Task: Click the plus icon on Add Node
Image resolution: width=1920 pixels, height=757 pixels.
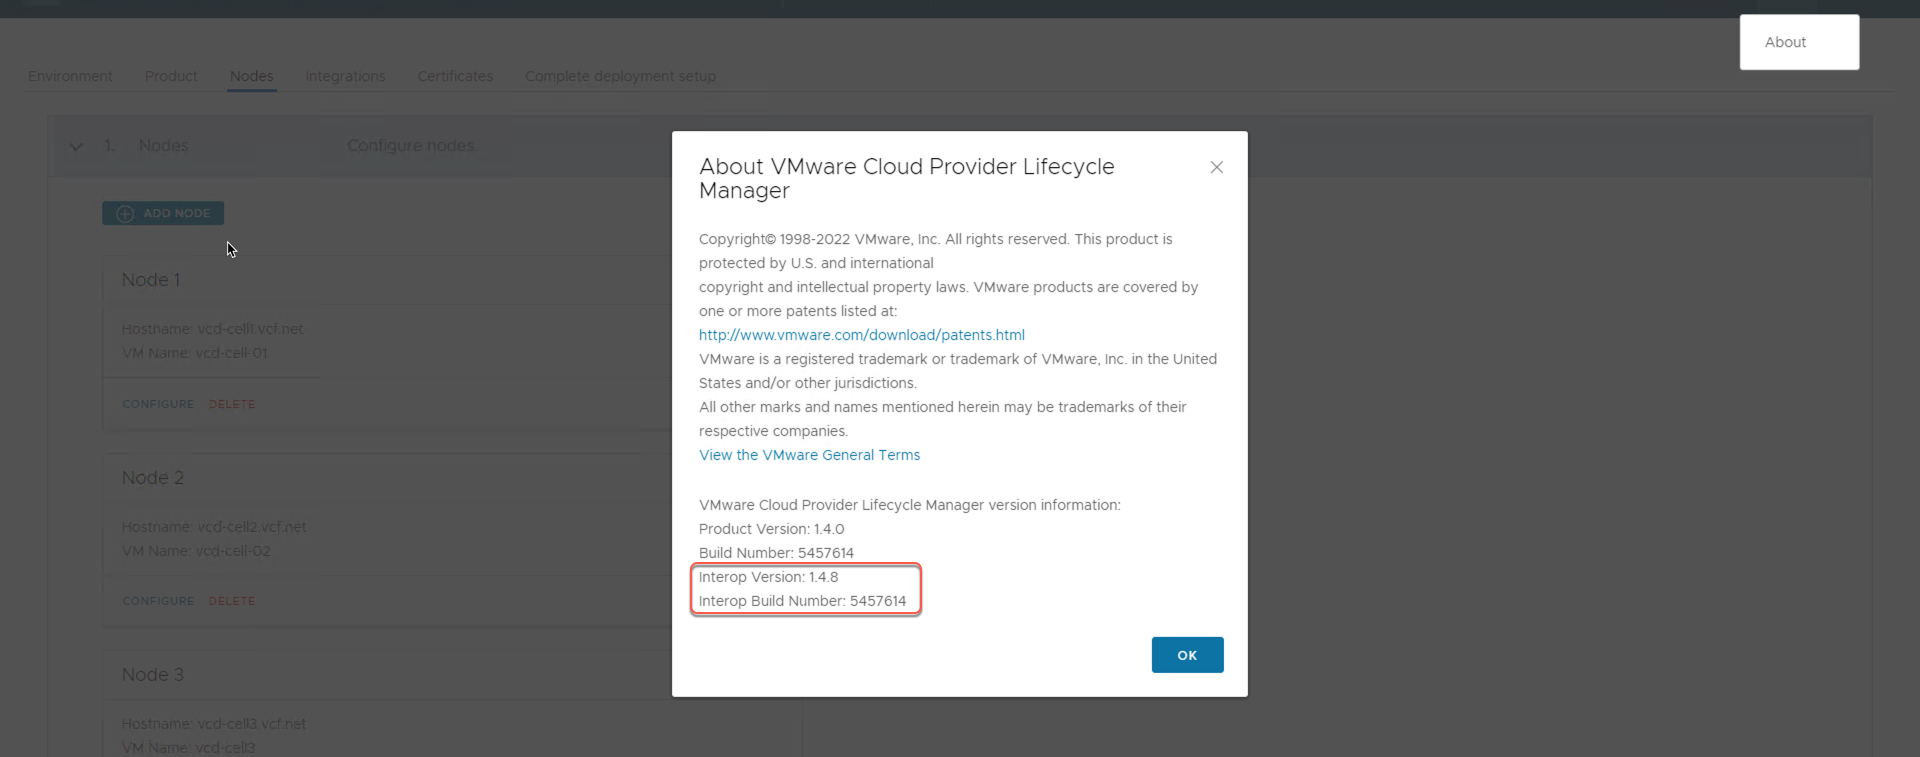Action: pos(125,213)
